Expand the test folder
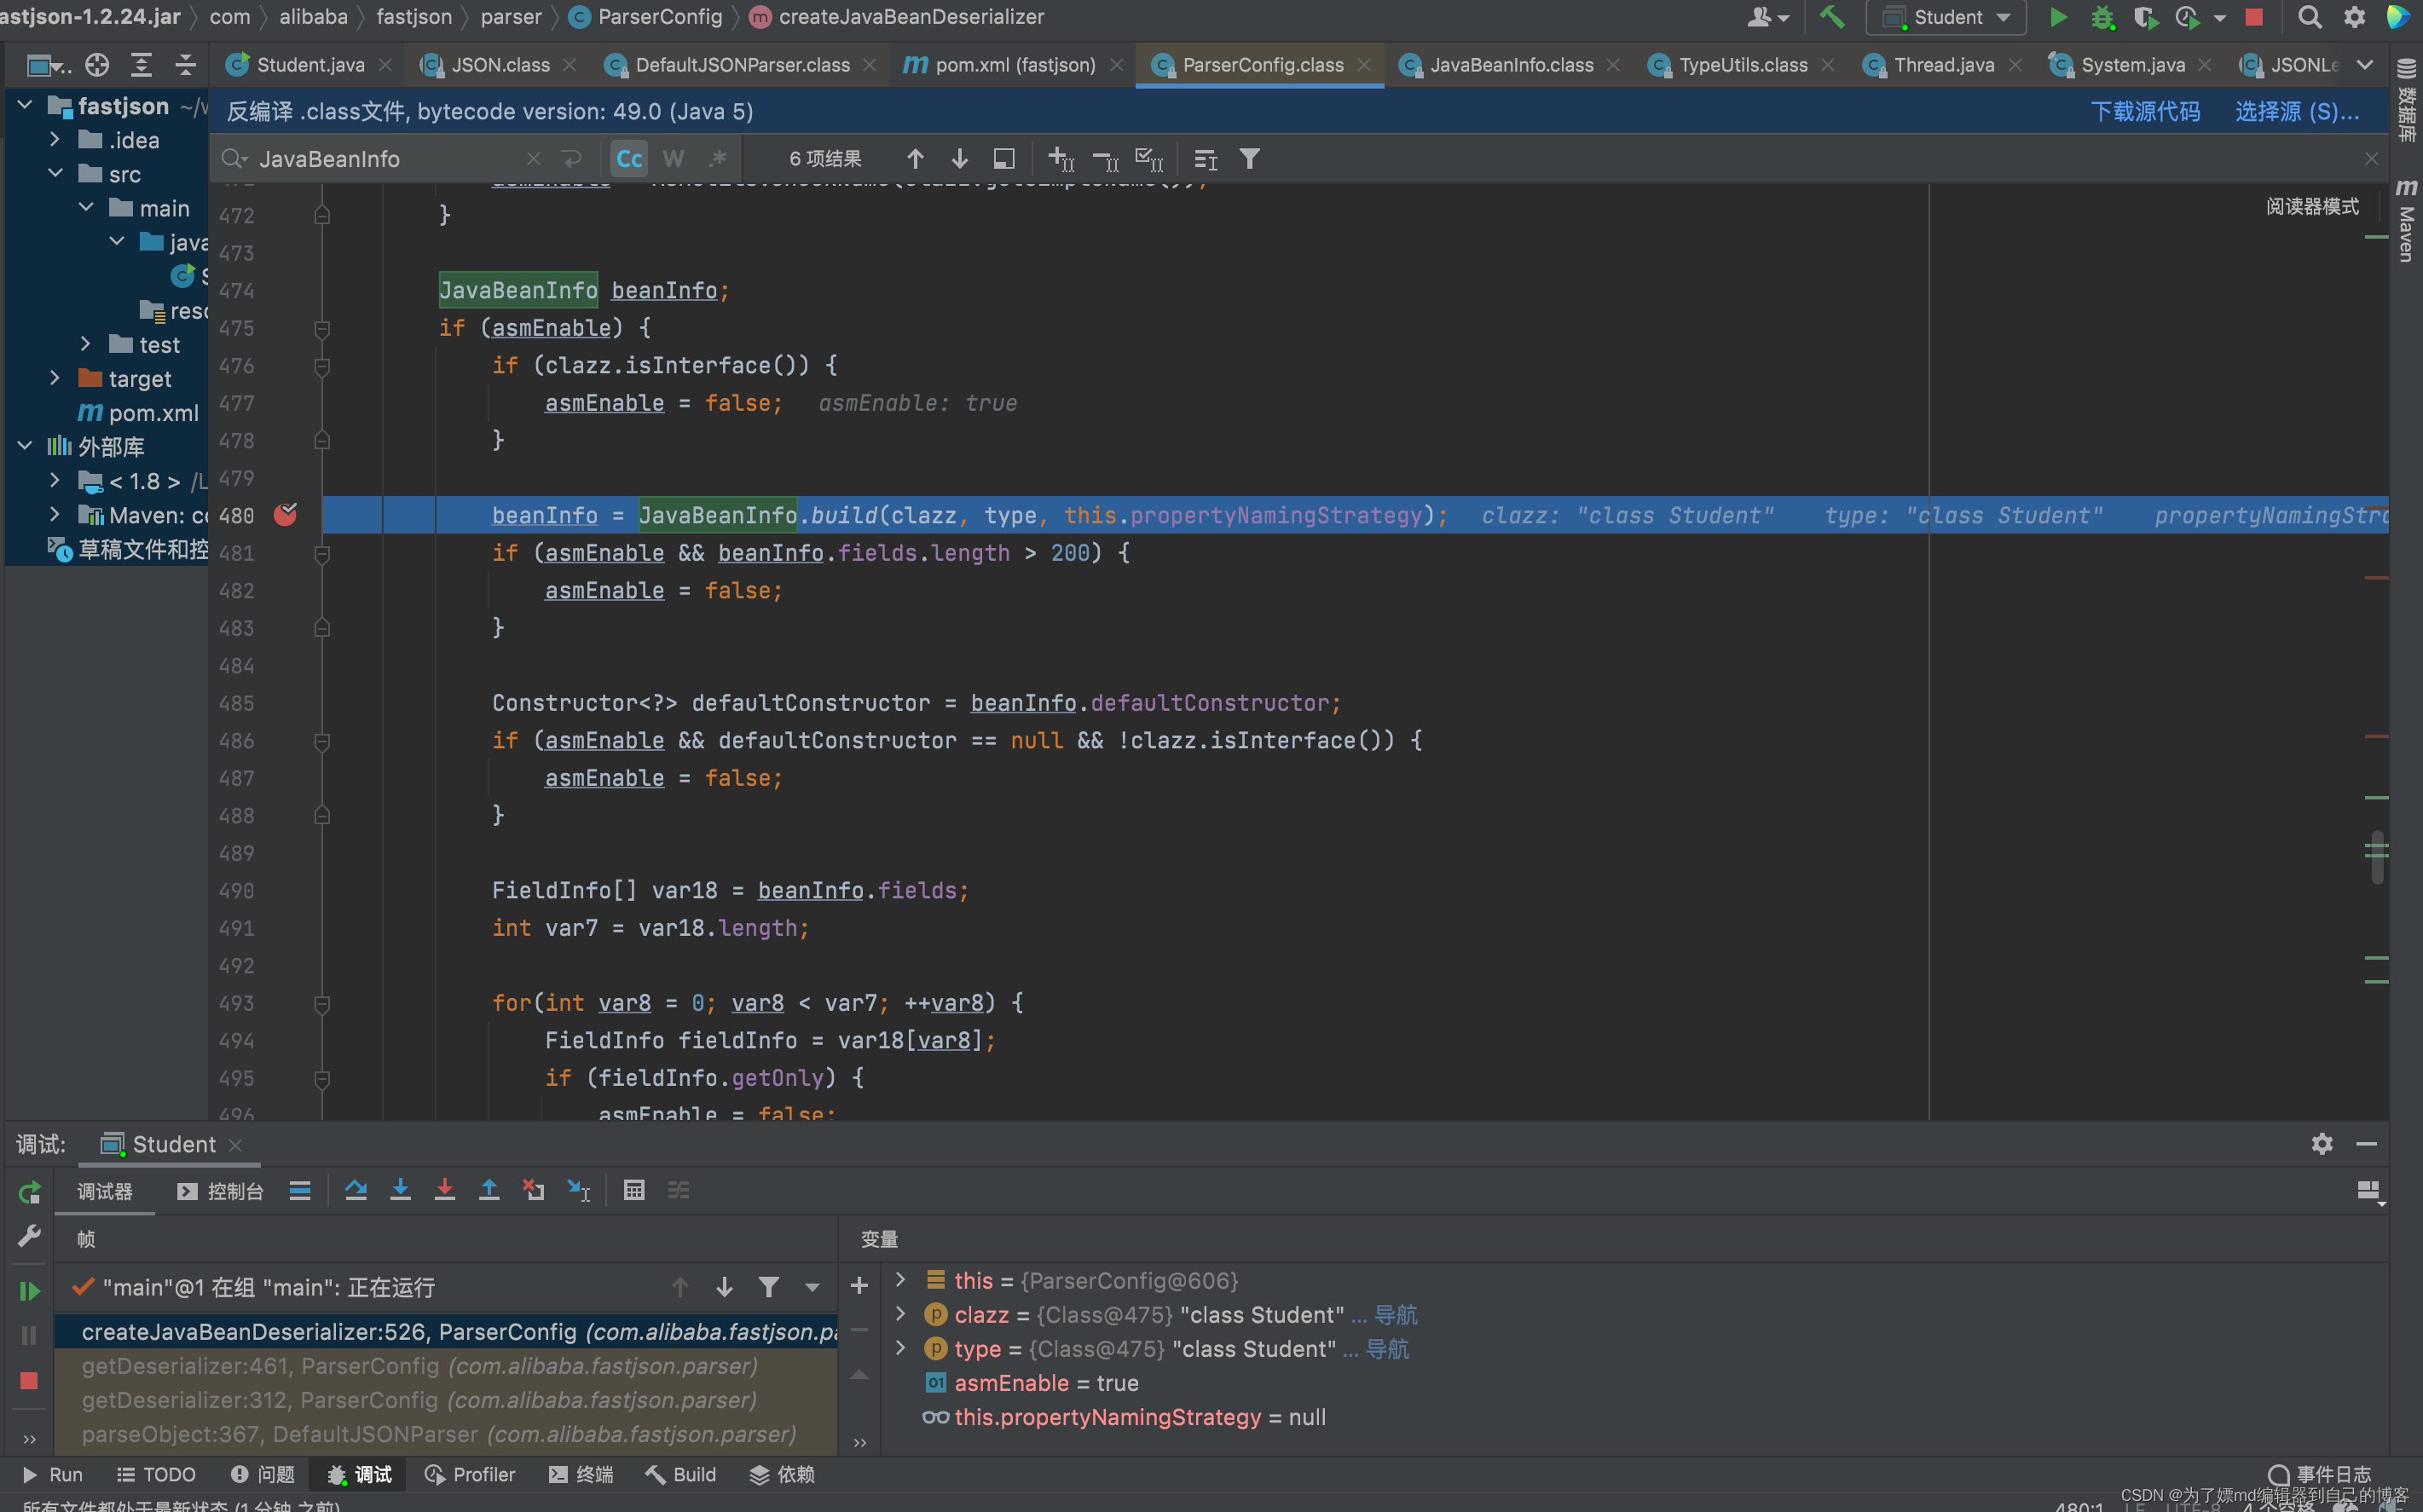 click(86, 344)
